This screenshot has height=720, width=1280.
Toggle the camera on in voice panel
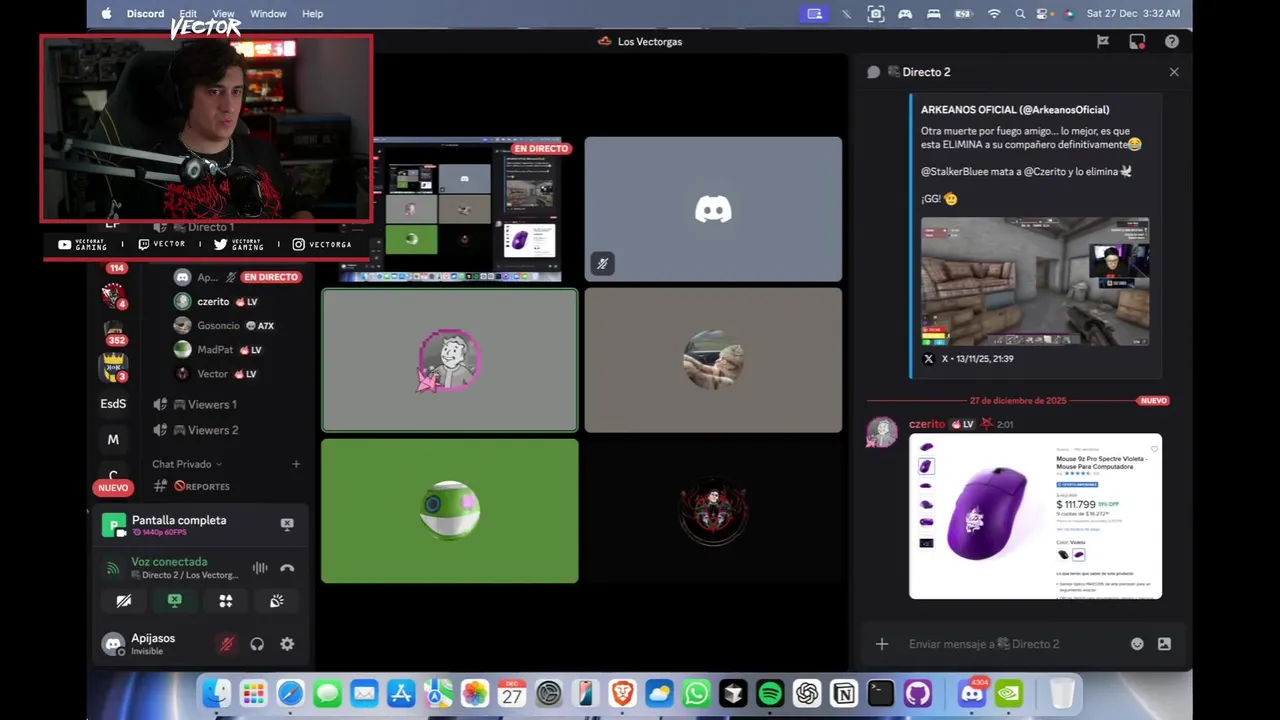(x=124, y=601)
